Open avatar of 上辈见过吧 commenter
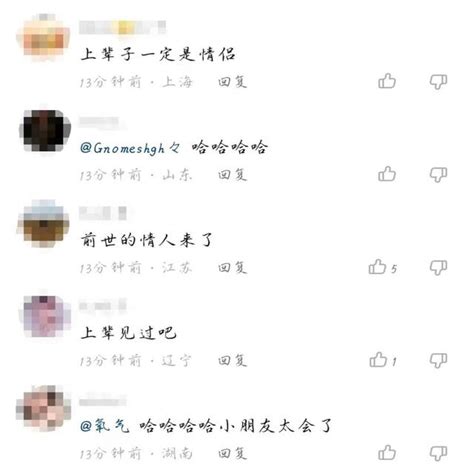The height and width of the screenshot is (476, 474). coord(45,316)
